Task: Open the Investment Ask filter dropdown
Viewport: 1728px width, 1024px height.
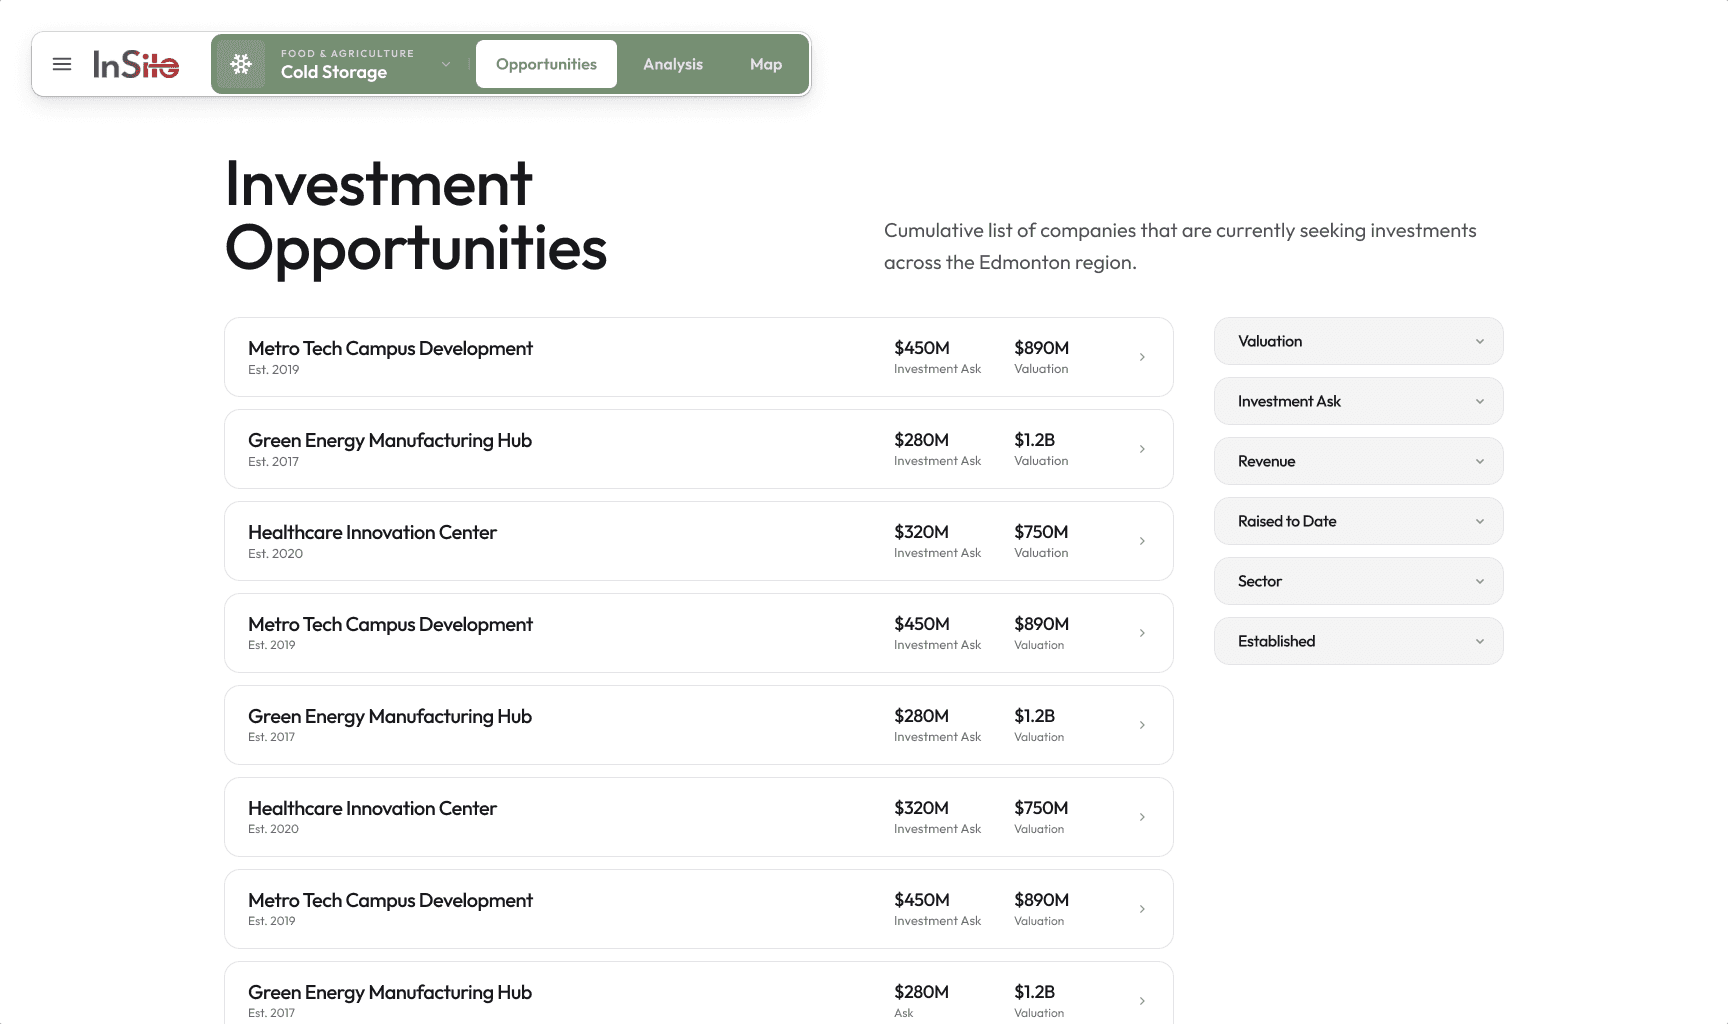Action: pos(1358,401)
